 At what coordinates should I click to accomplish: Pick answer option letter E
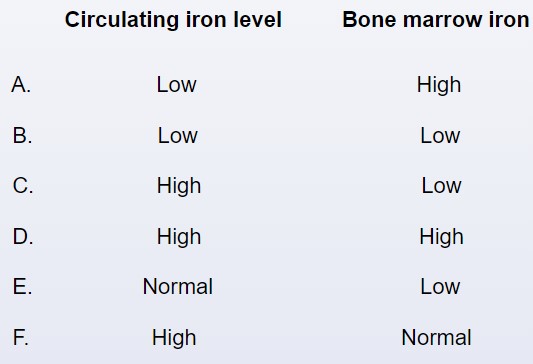tap(22, 287)
